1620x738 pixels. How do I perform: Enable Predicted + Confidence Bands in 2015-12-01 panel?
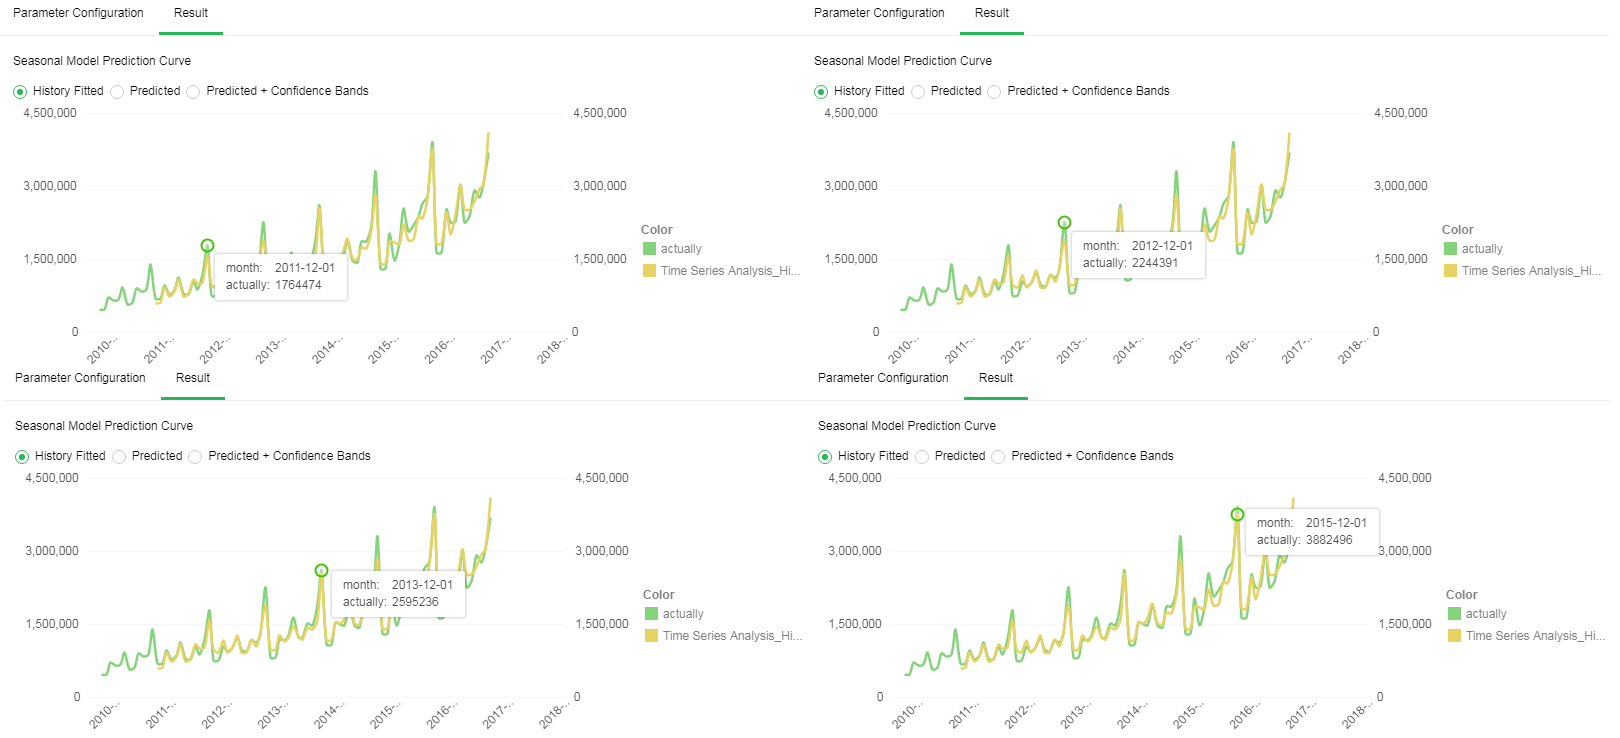[x=998, y=457]
